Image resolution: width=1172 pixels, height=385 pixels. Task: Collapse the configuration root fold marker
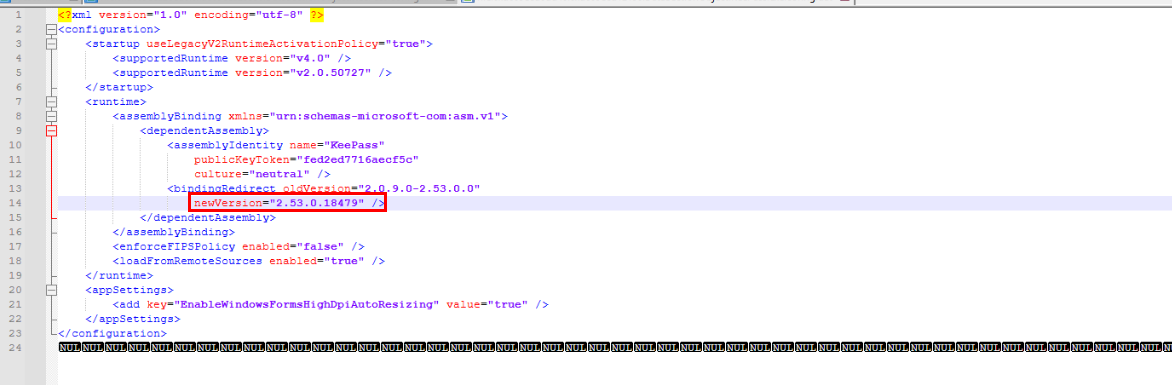[51, 29]
